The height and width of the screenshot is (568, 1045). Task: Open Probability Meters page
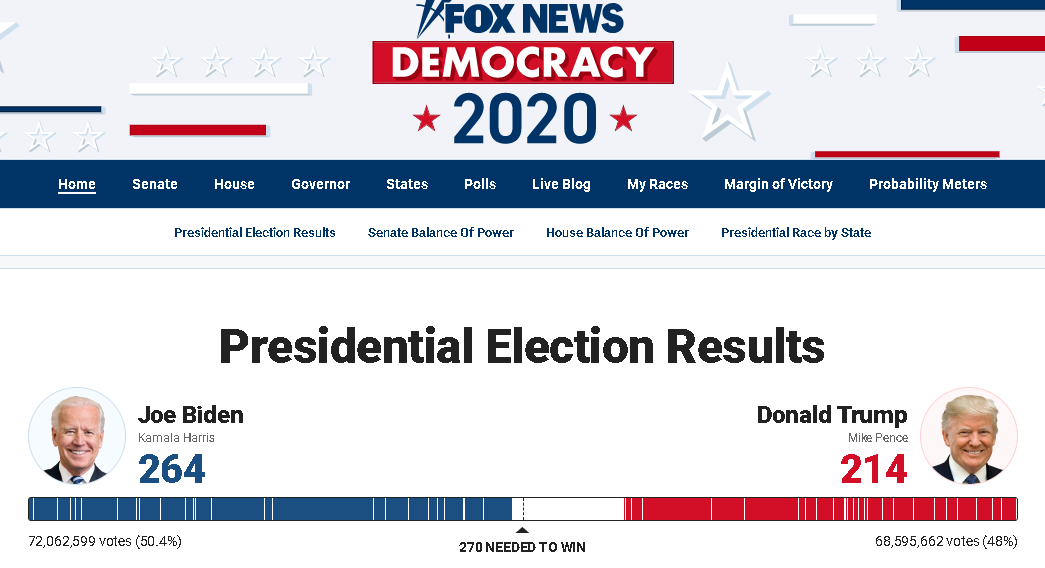[x=928, y=184]
